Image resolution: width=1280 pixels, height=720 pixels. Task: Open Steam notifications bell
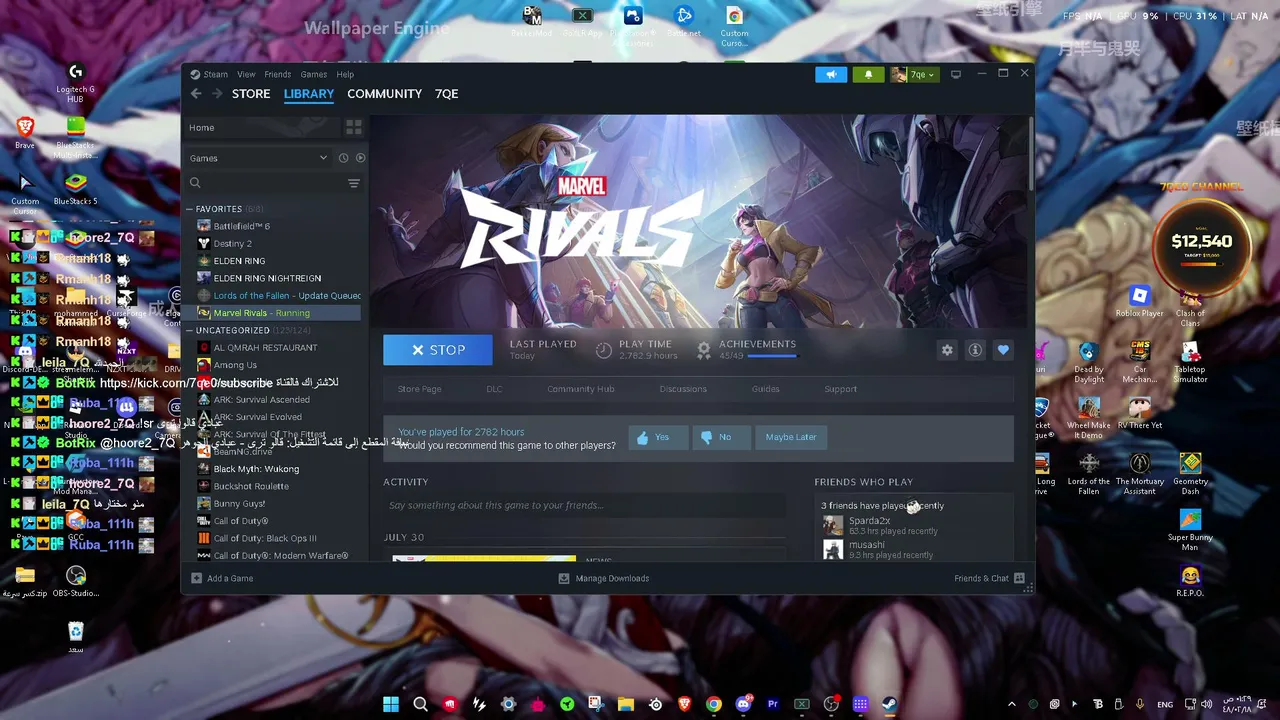(868, 74)
